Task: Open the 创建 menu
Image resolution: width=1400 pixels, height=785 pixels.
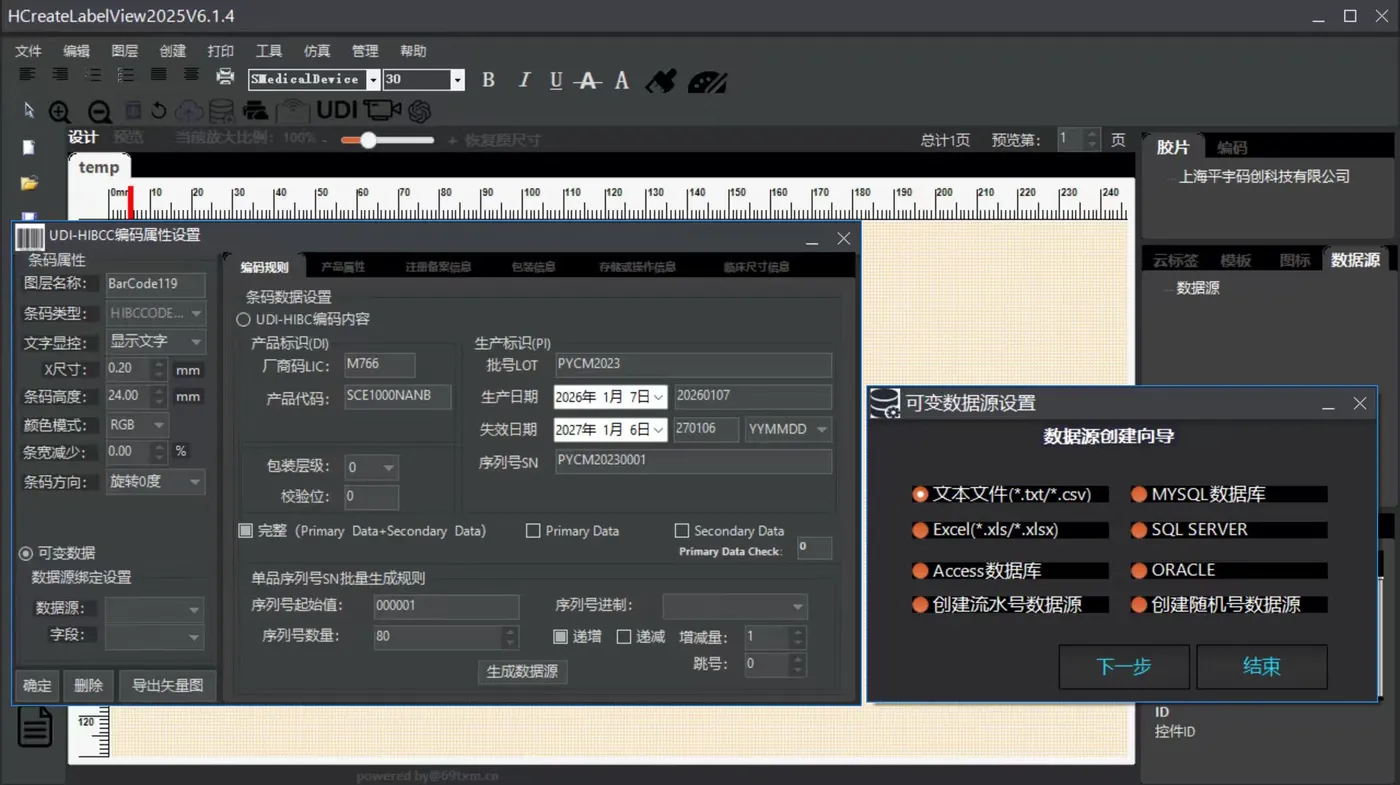Action: [x=173, y=51]
